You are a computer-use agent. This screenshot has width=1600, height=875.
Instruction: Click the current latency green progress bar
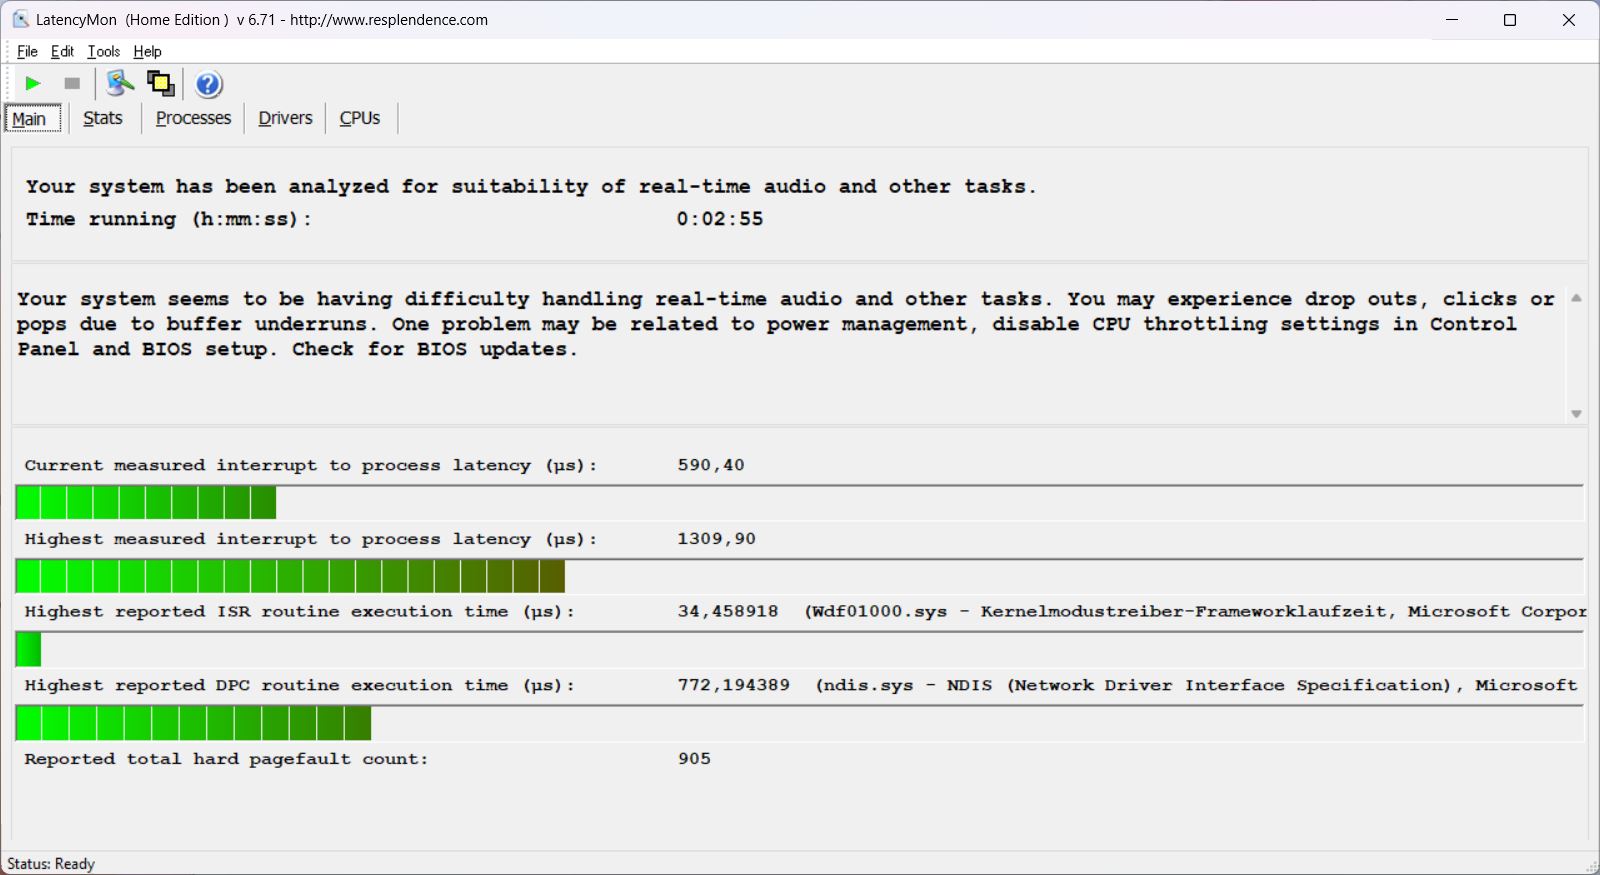click(799, 503)
